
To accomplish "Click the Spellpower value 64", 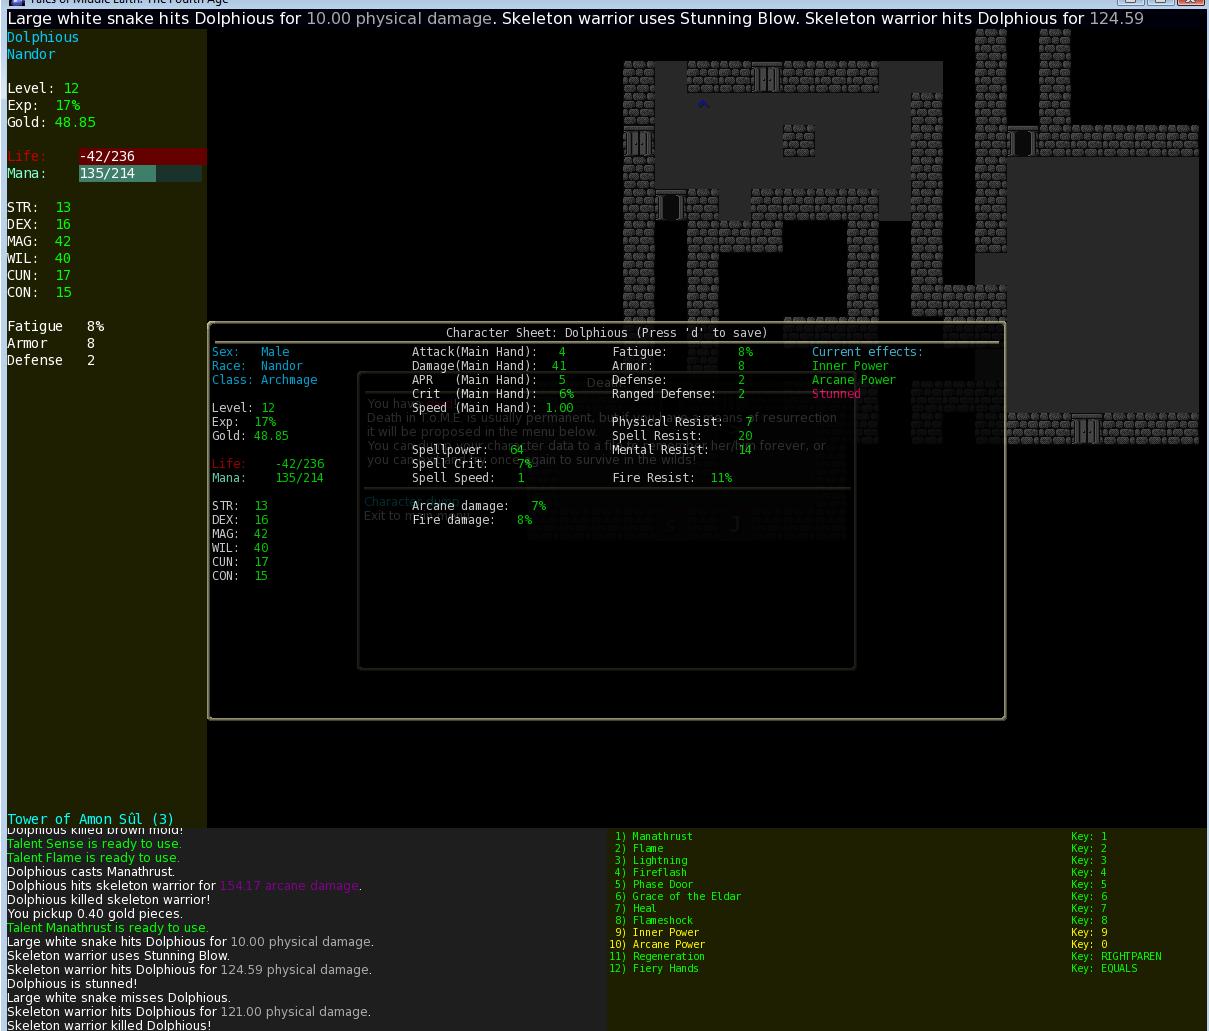I will (x=517, y=450).
